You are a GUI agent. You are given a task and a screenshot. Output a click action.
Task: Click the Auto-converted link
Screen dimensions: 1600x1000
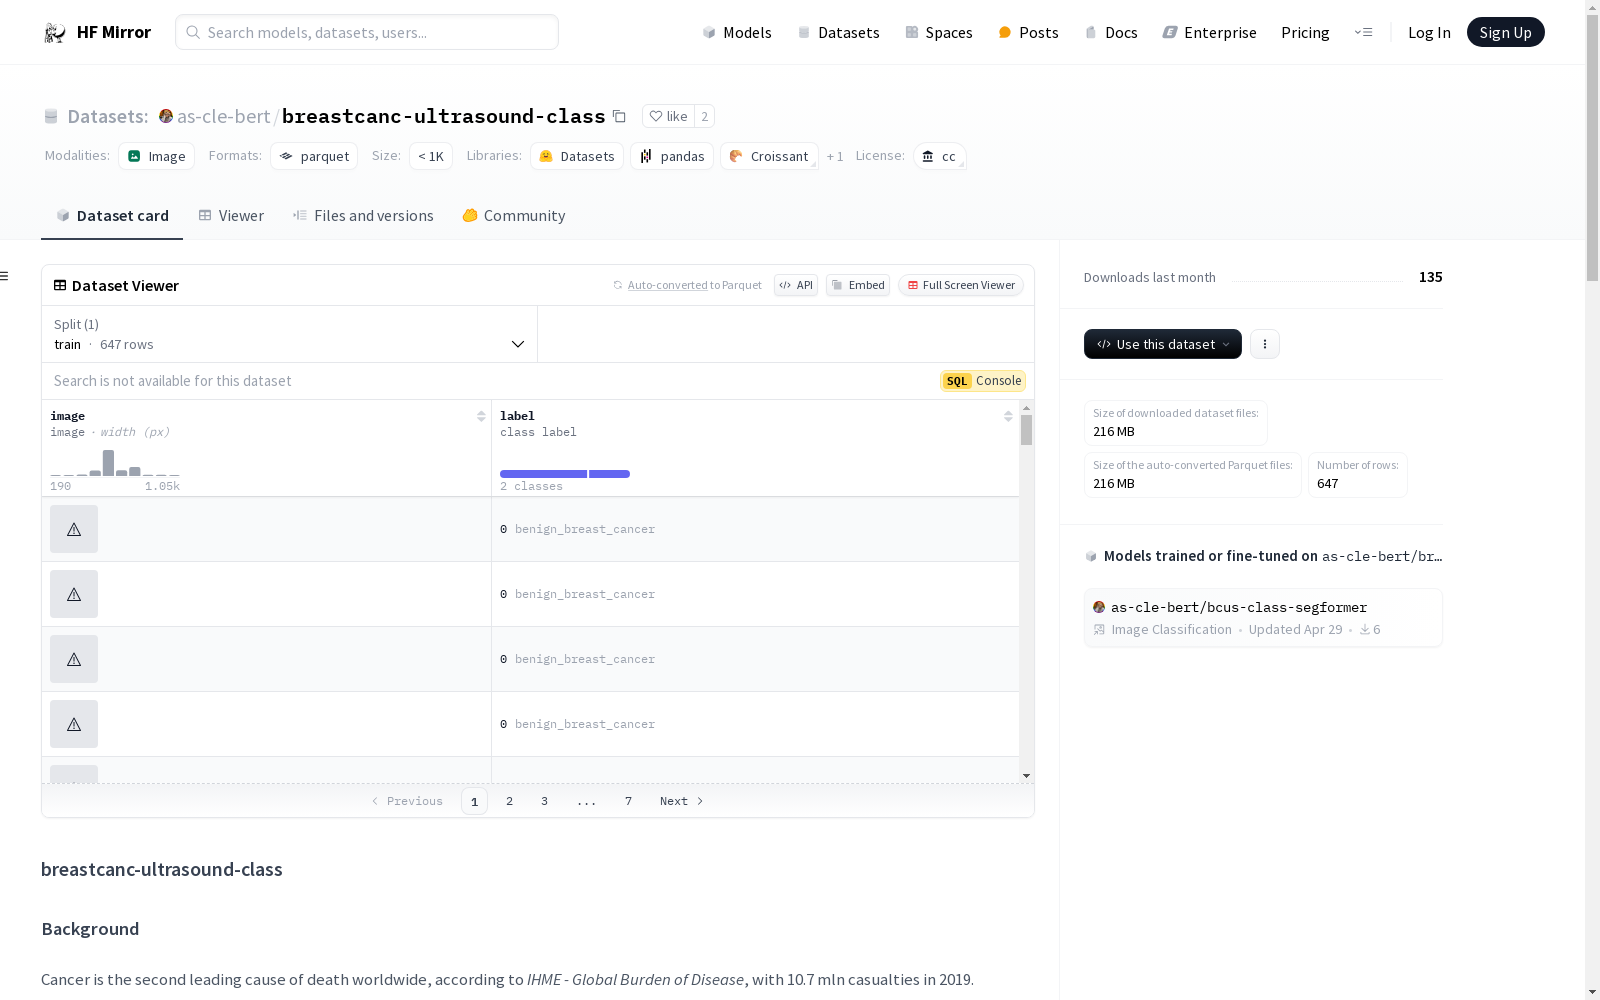667,285
